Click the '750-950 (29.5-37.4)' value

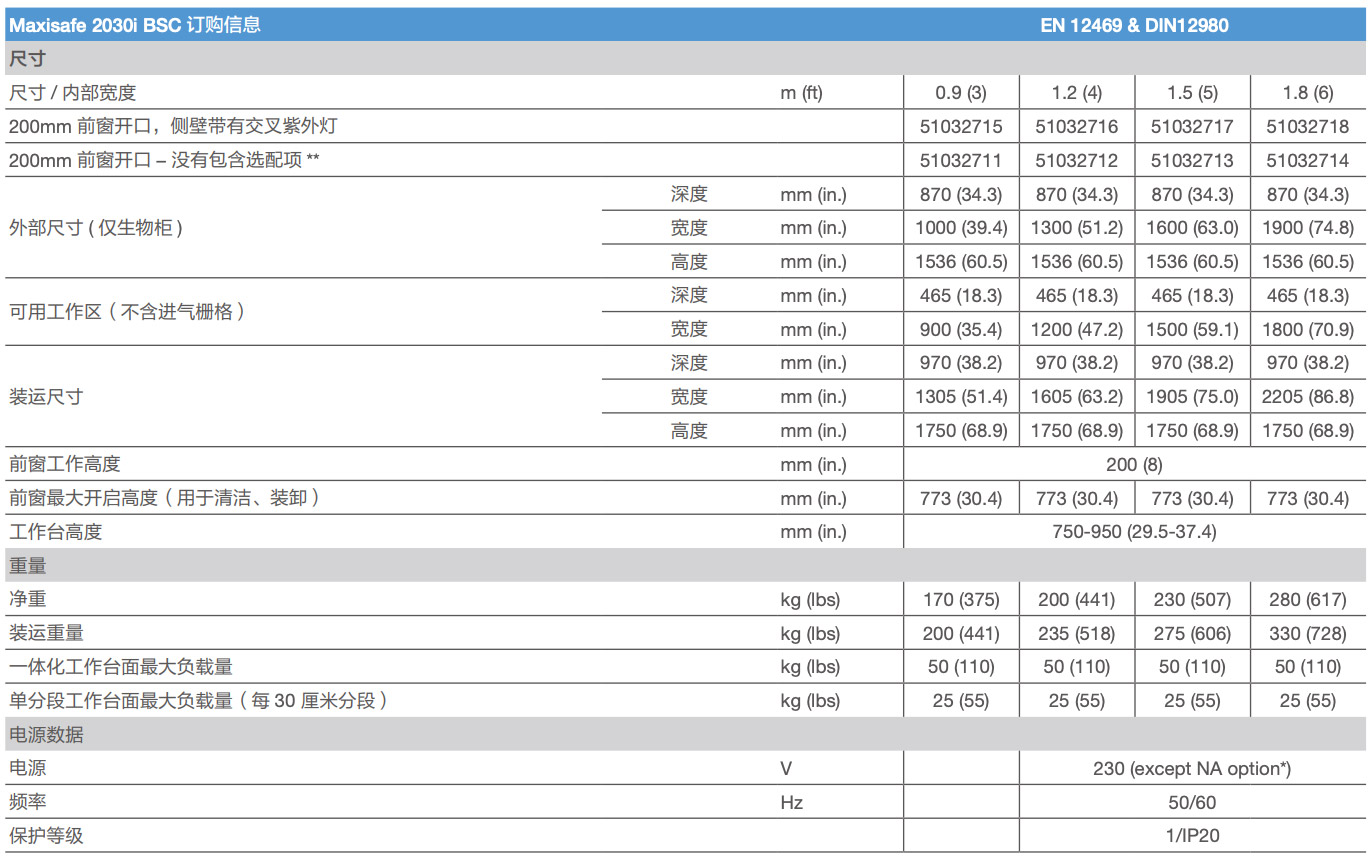(1134, 532)
